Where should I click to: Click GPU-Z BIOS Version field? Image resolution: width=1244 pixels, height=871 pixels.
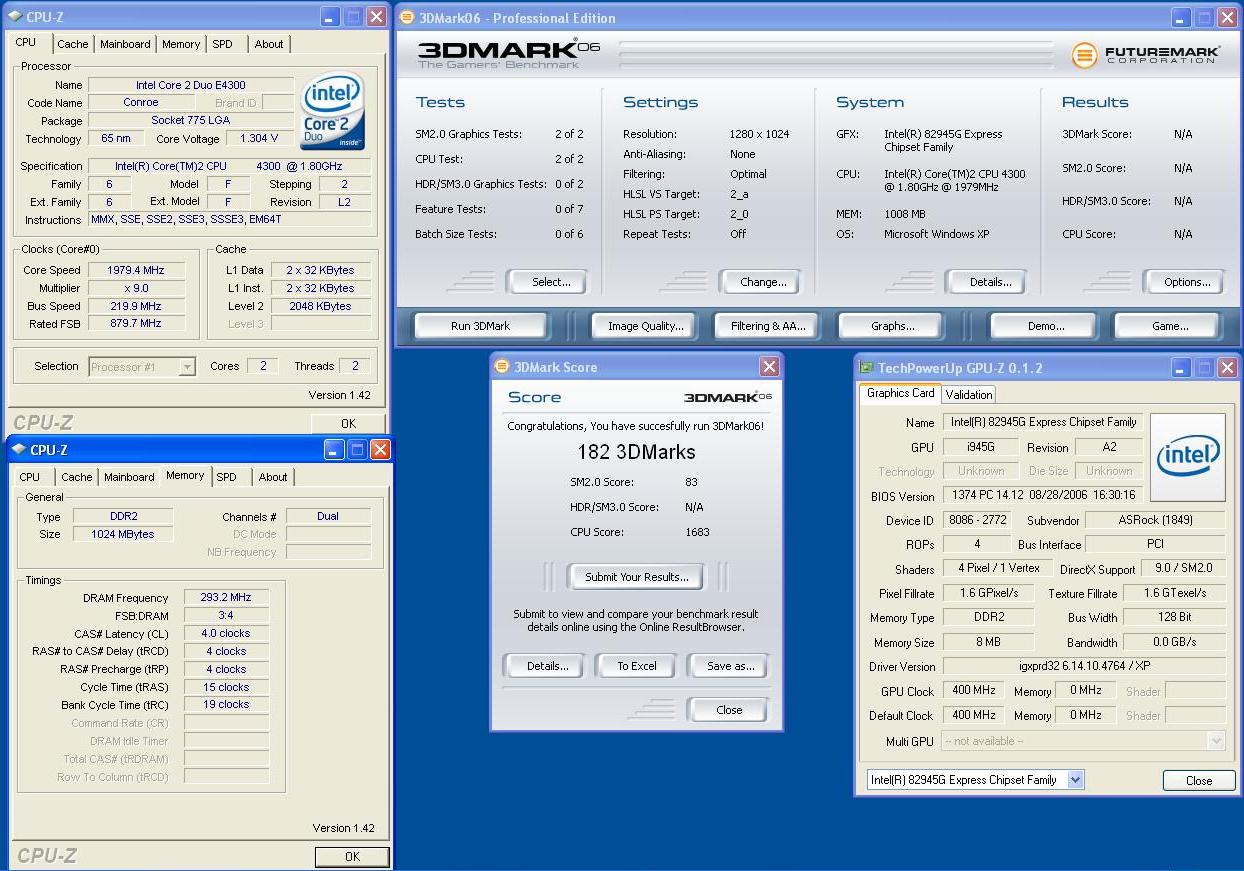(x=1041, y=496)
